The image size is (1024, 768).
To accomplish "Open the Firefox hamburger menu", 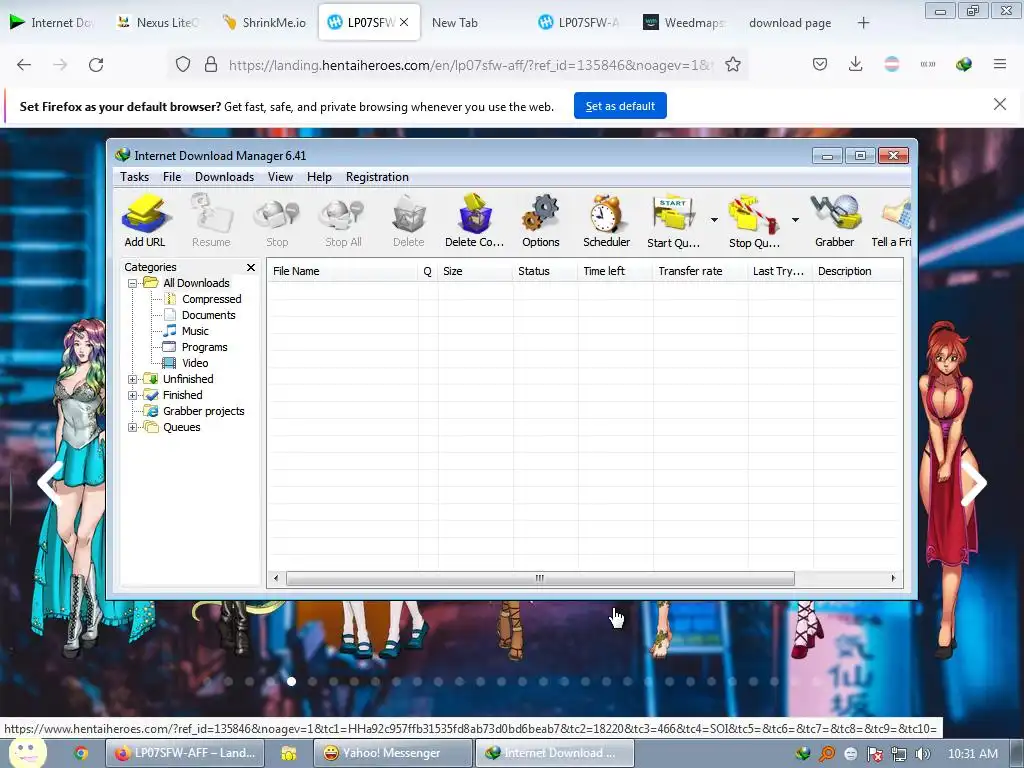I will pyautogui.click(x=1000, y=64).
